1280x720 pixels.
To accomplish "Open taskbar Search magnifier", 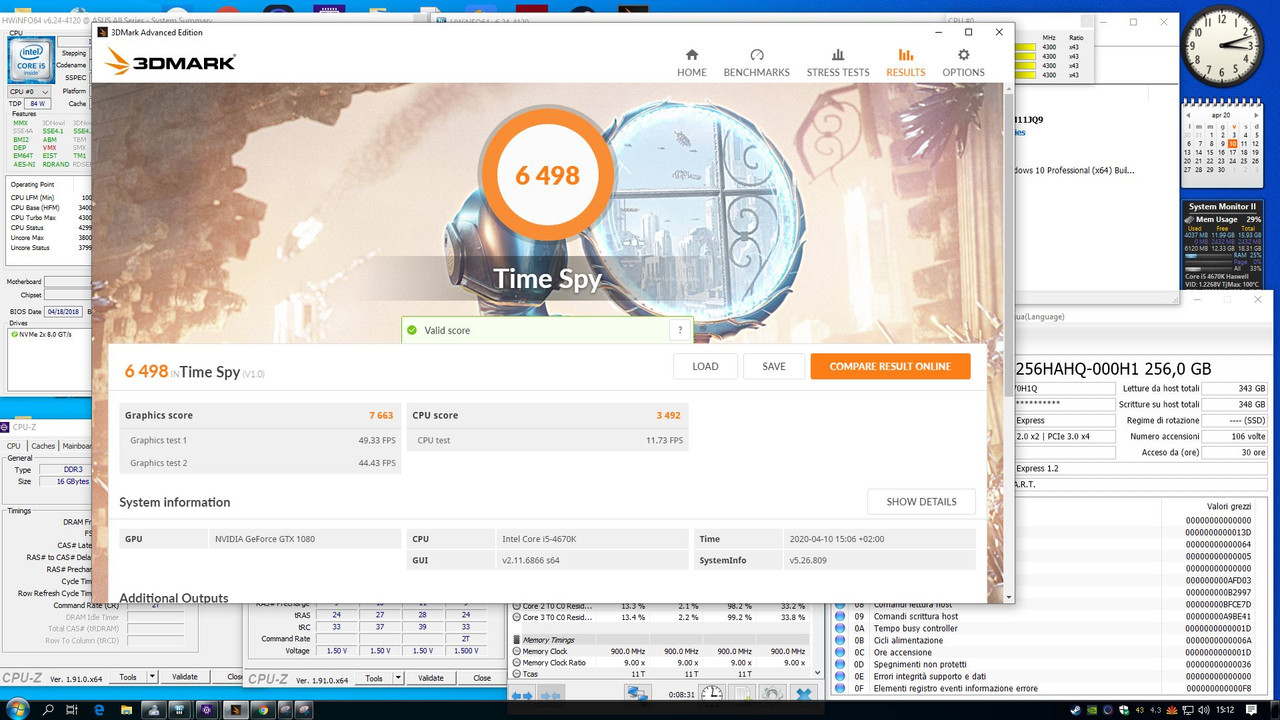I will (48, 710).
